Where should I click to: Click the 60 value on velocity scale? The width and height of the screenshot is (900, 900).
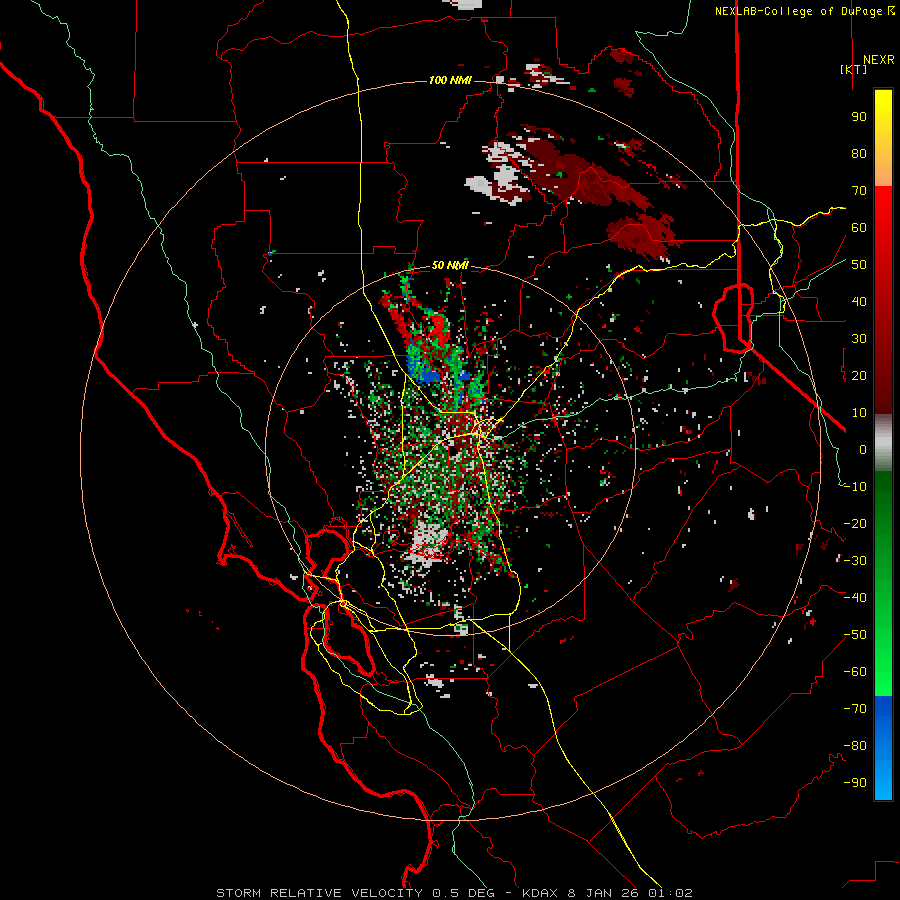point(859,228)
